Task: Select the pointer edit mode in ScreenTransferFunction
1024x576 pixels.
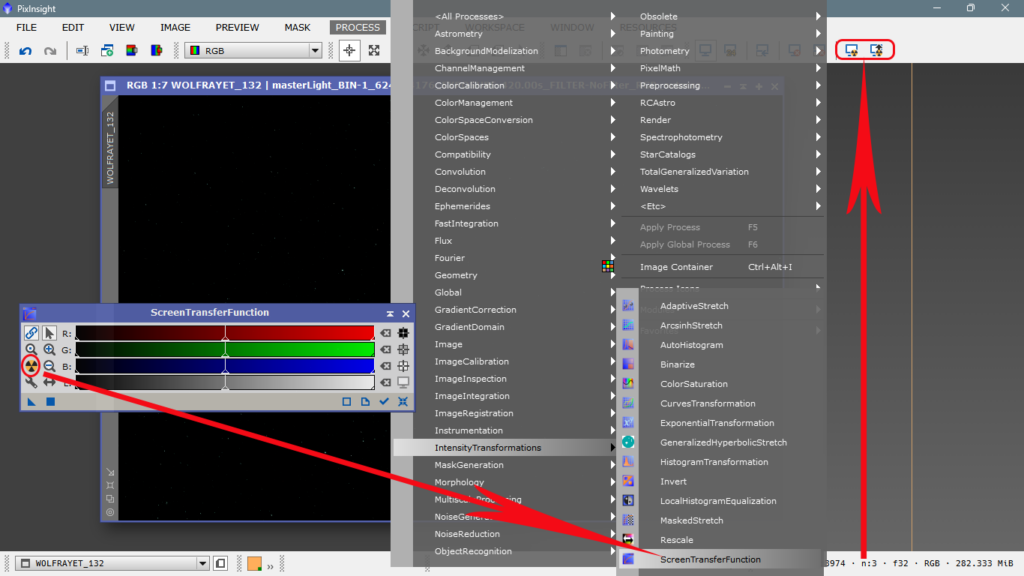Action: [x=49, y=333]
